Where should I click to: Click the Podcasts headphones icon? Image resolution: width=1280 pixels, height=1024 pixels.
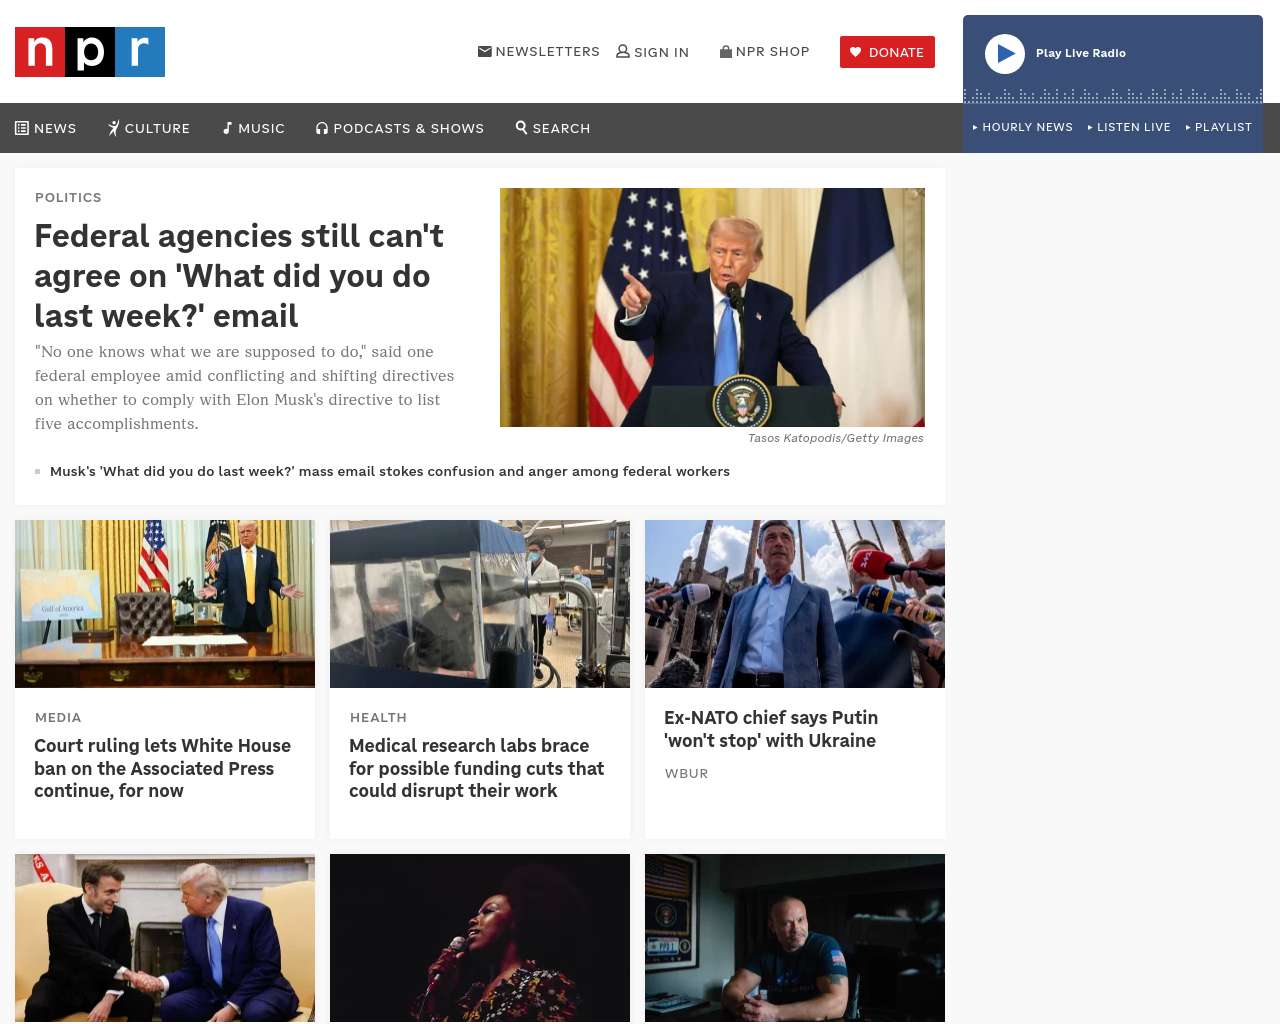pos(322,128)
